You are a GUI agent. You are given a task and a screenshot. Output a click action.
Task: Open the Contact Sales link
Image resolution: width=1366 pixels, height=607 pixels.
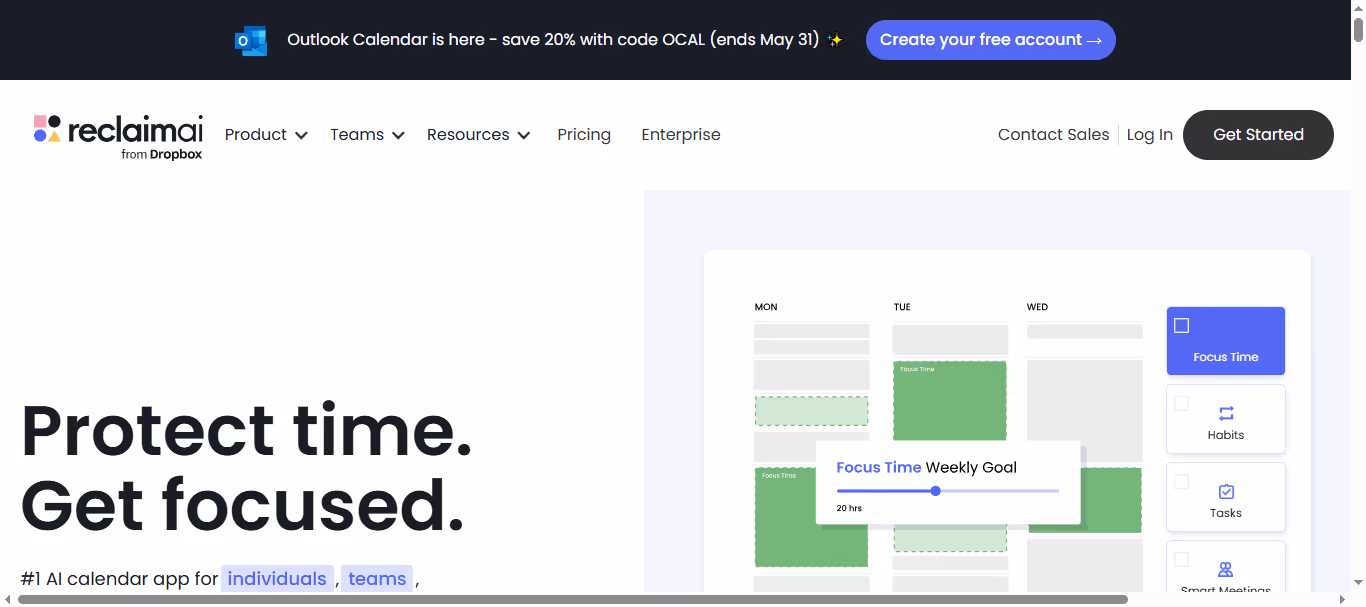[x=1054, y=134]
